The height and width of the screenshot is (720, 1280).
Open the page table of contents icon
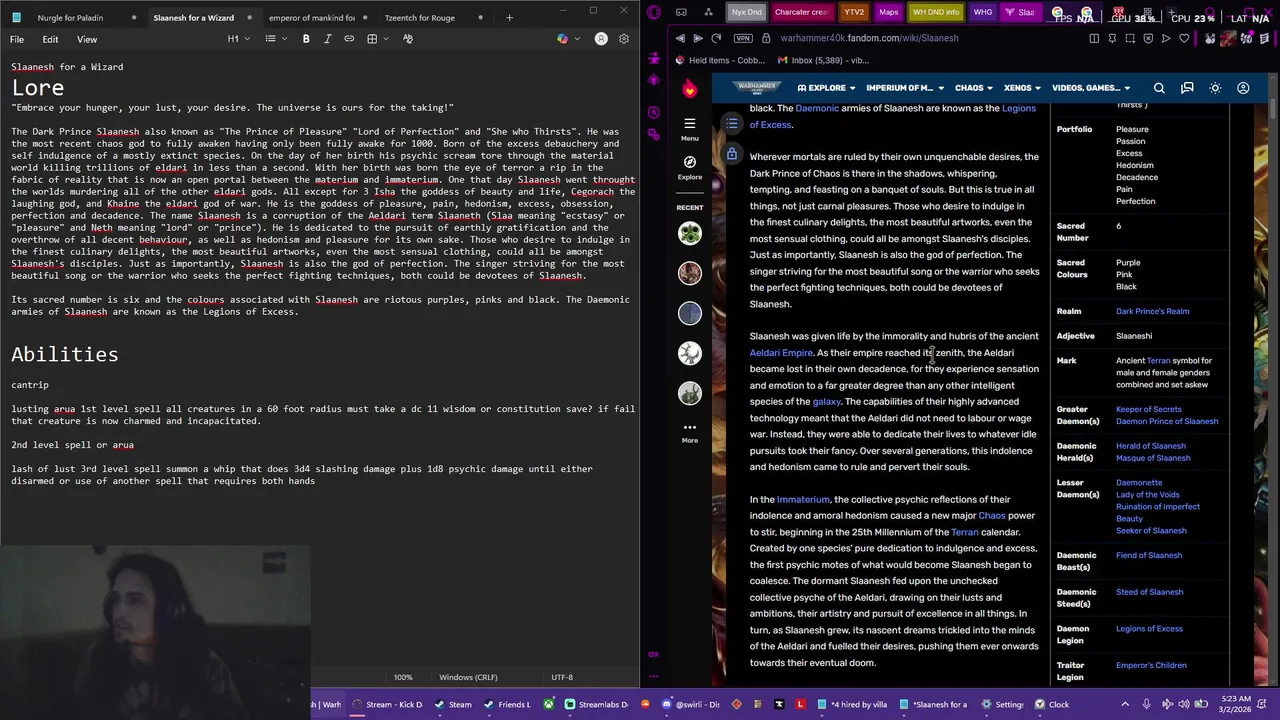point(732,123)
